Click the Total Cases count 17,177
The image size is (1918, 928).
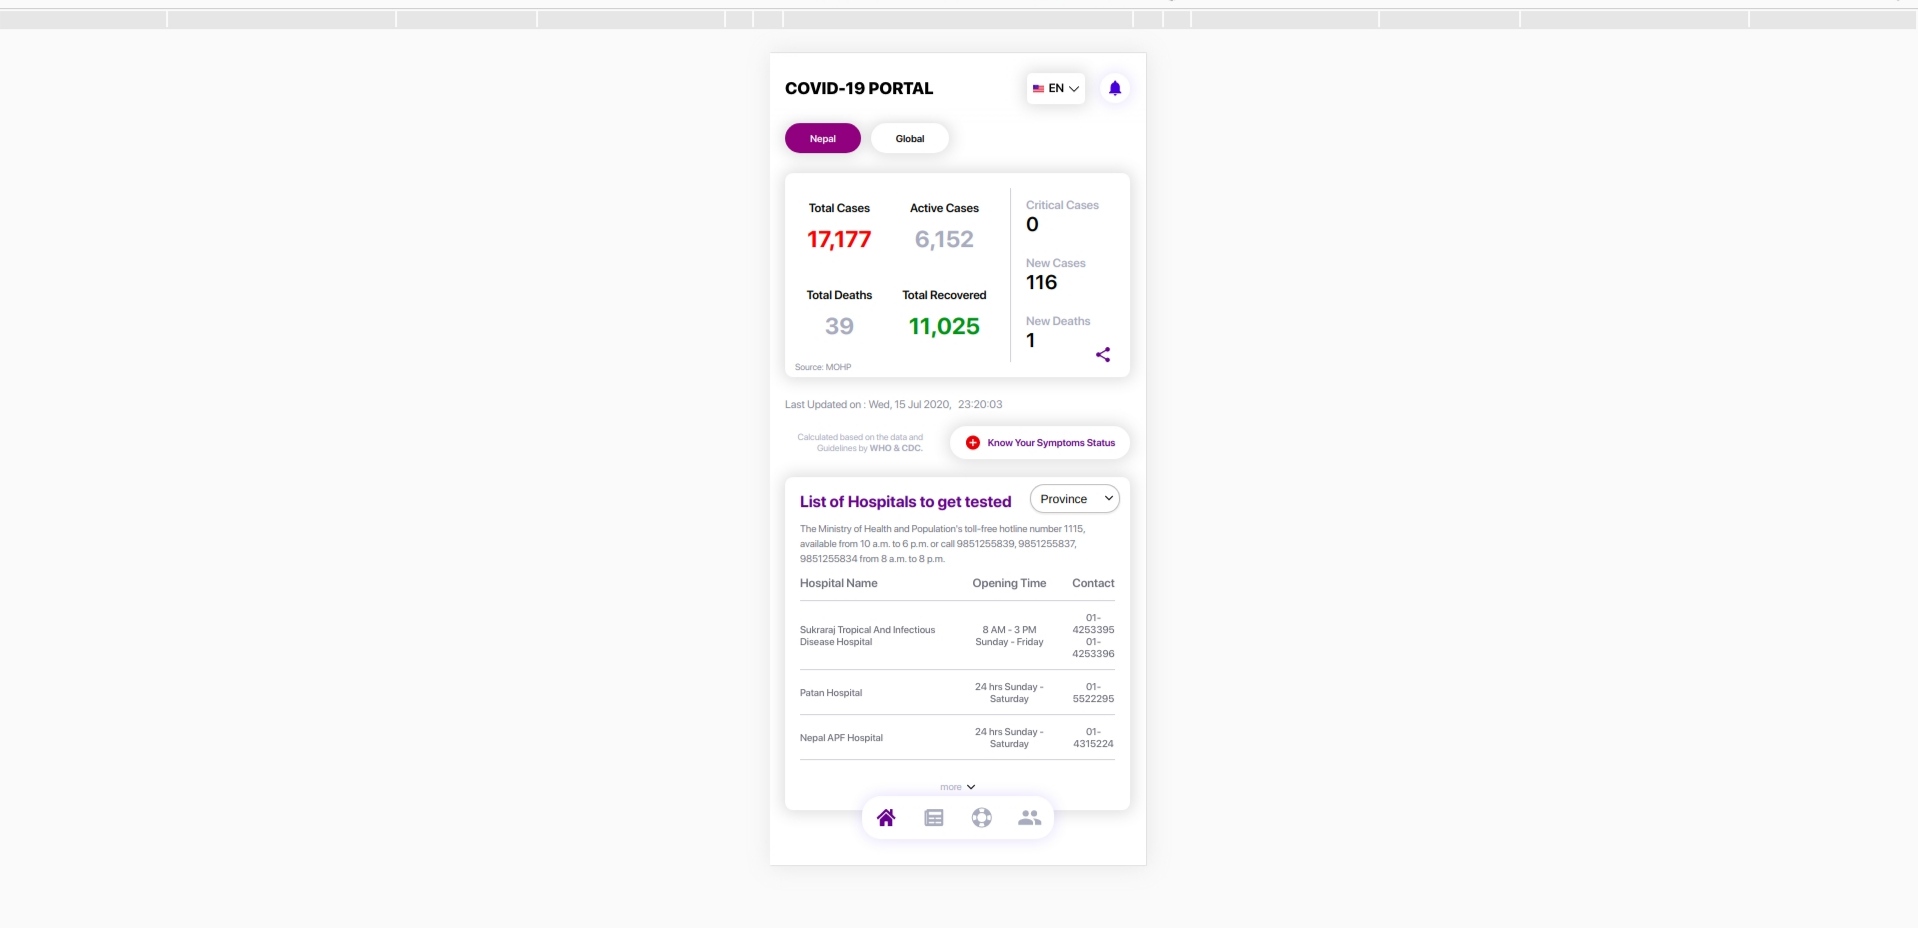click(x=839, y=240)
